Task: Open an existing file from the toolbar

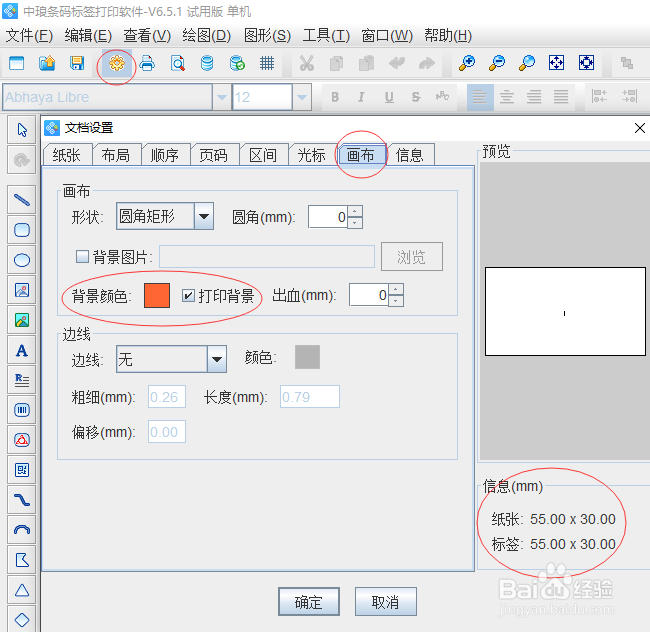Action: tap(47, 63)
